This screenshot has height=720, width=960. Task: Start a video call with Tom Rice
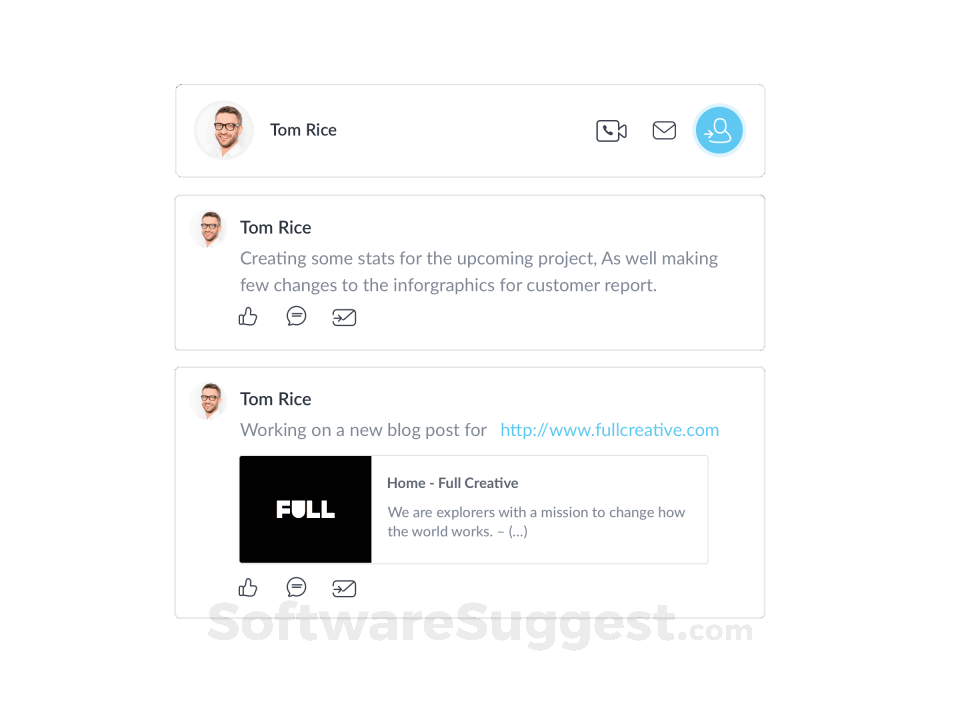pyautogui.click(x=611, y=130)
